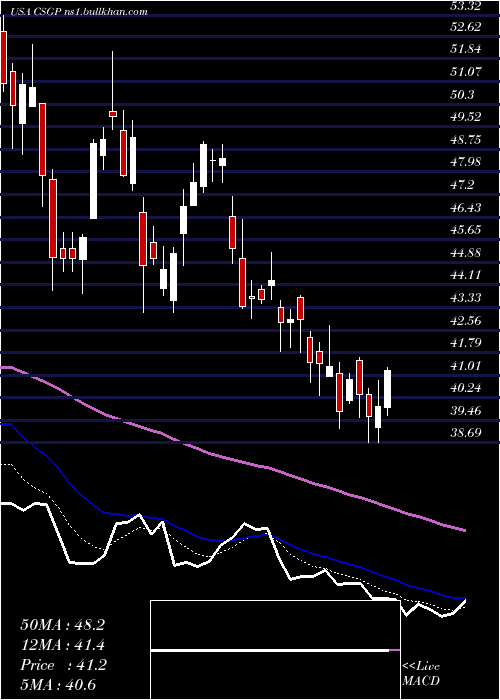Click the 43.33 price axis label

466,298
